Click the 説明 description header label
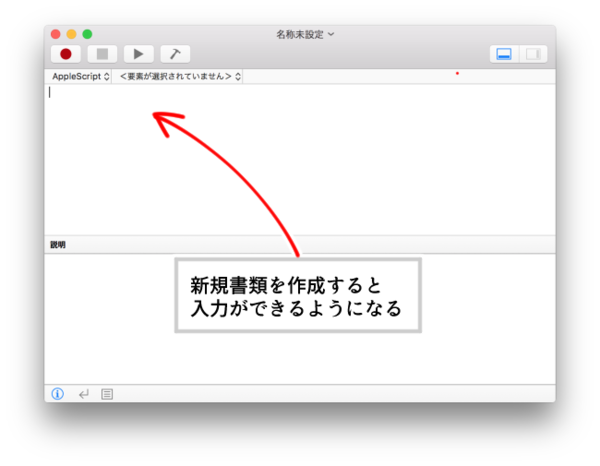This screenshot has height=466, width=600. [x=58, y=245]
